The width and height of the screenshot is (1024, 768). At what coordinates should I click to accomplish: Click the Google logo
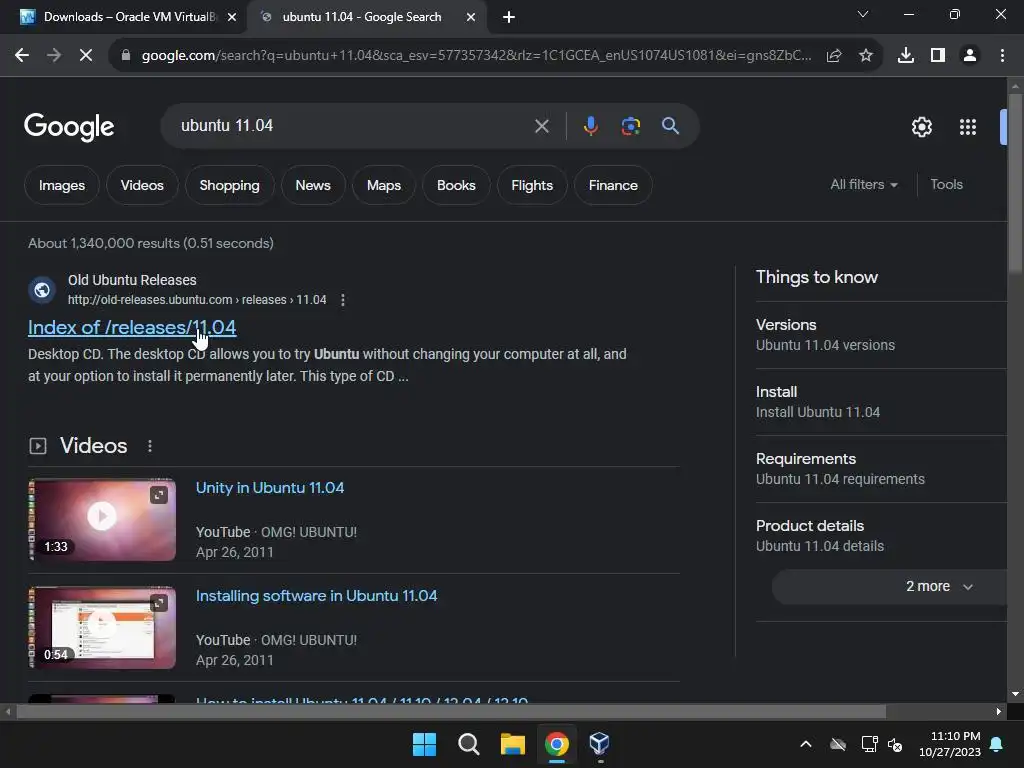coord(69,127)
